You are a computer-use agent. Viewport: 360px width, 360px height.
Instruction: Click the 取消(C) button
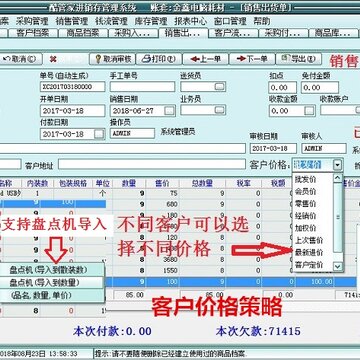(x=20, y=59)
